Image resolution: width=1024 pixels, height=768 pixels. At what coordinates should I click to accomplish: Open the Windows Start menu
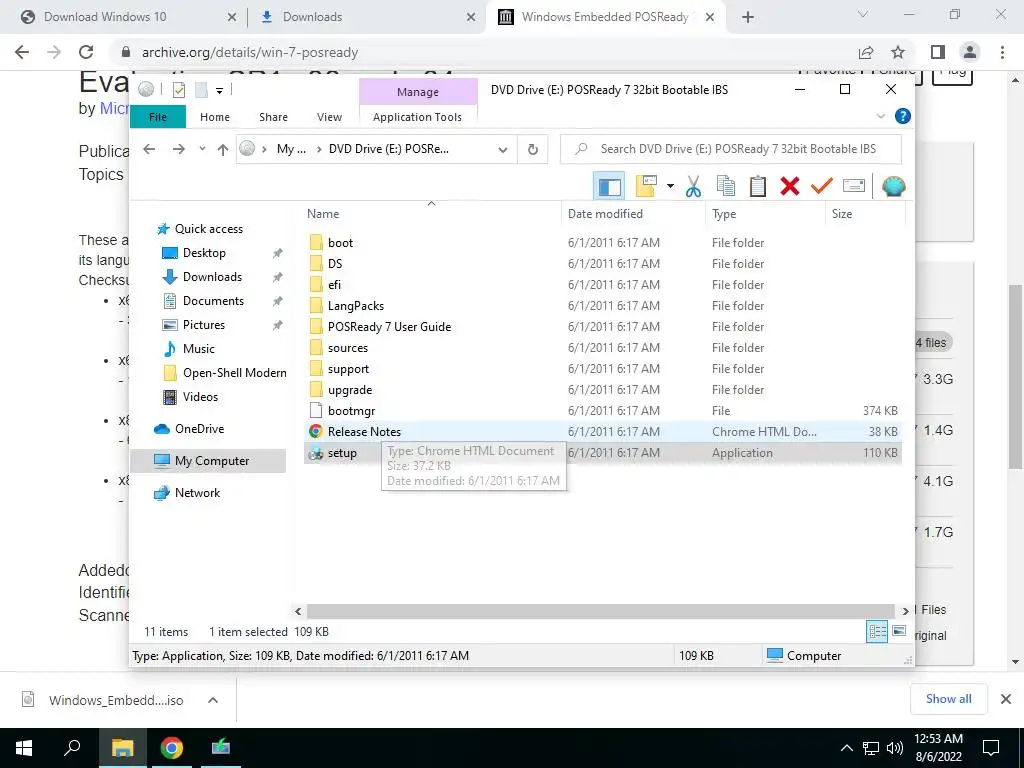24,748
